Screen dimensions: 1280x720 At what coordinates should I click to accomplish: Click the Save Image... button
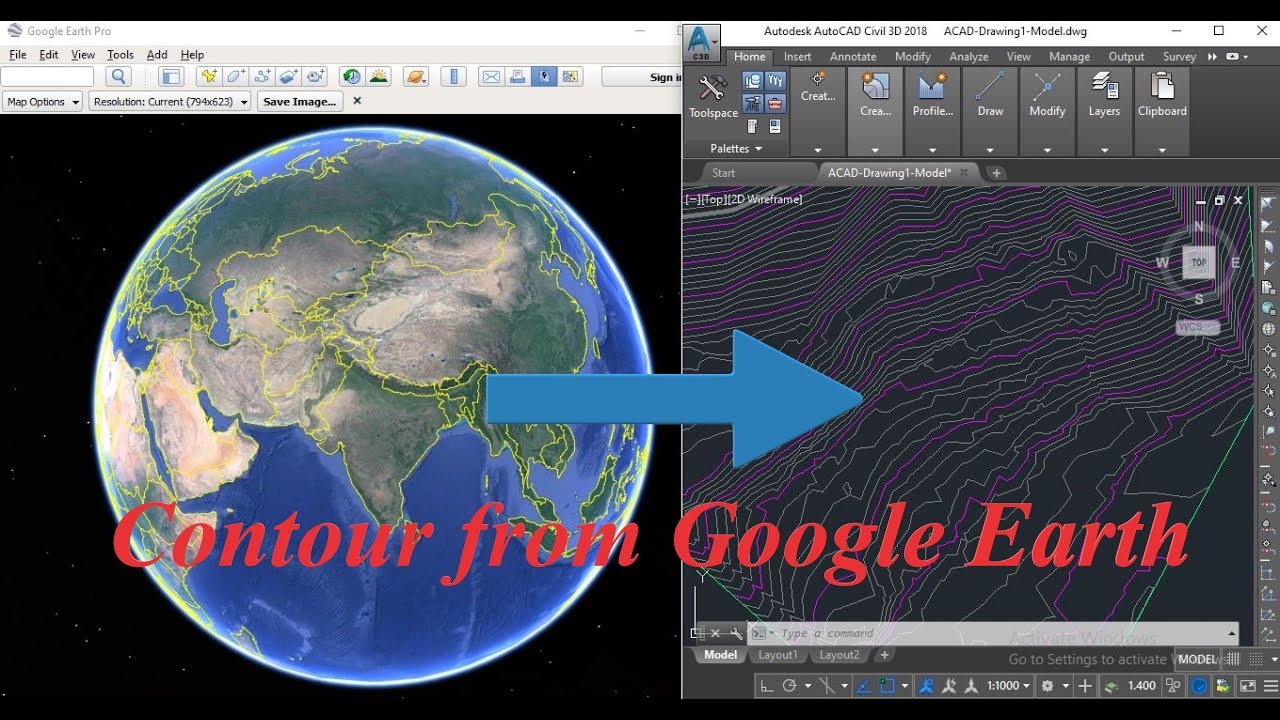click(299, 102)
